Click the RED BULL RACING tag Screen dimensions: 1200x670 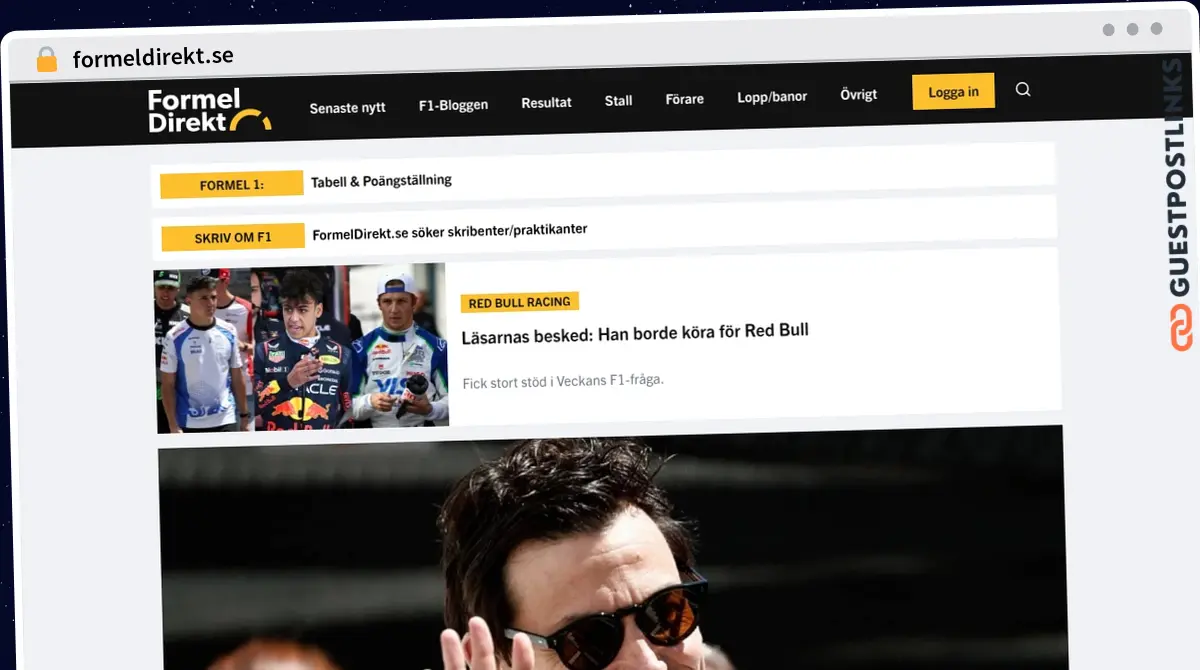click(519, 302)
